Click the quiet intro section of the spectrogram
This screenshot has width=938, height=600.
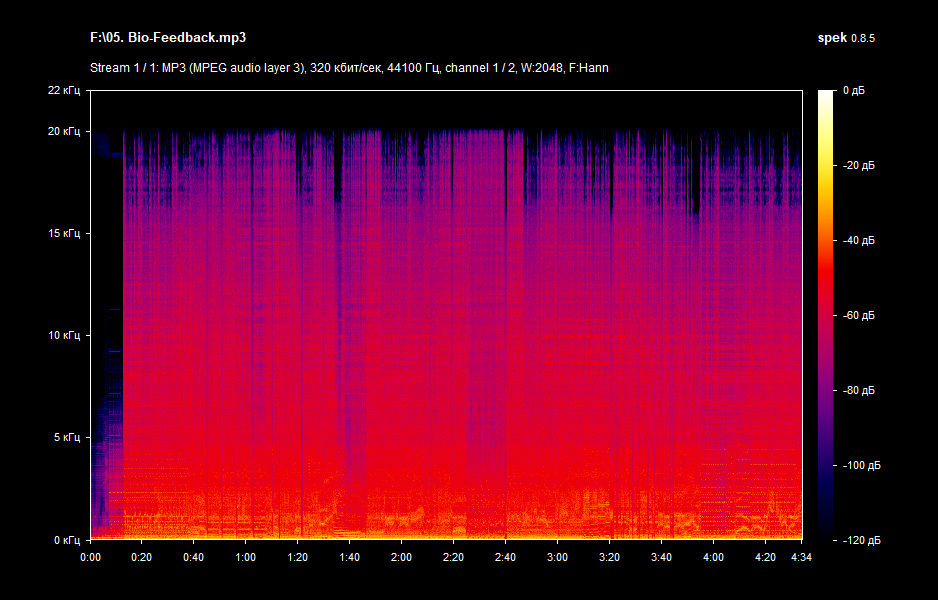pyautogui.click(x=100, y=400)
